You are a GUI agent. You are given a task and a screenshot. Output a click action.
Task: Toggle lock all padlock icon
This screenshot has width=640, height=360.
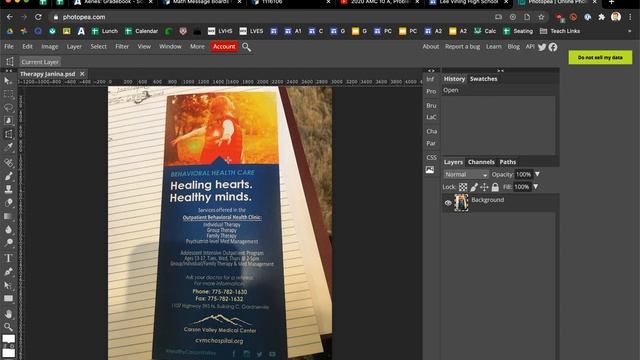click(x=495, y=187)
